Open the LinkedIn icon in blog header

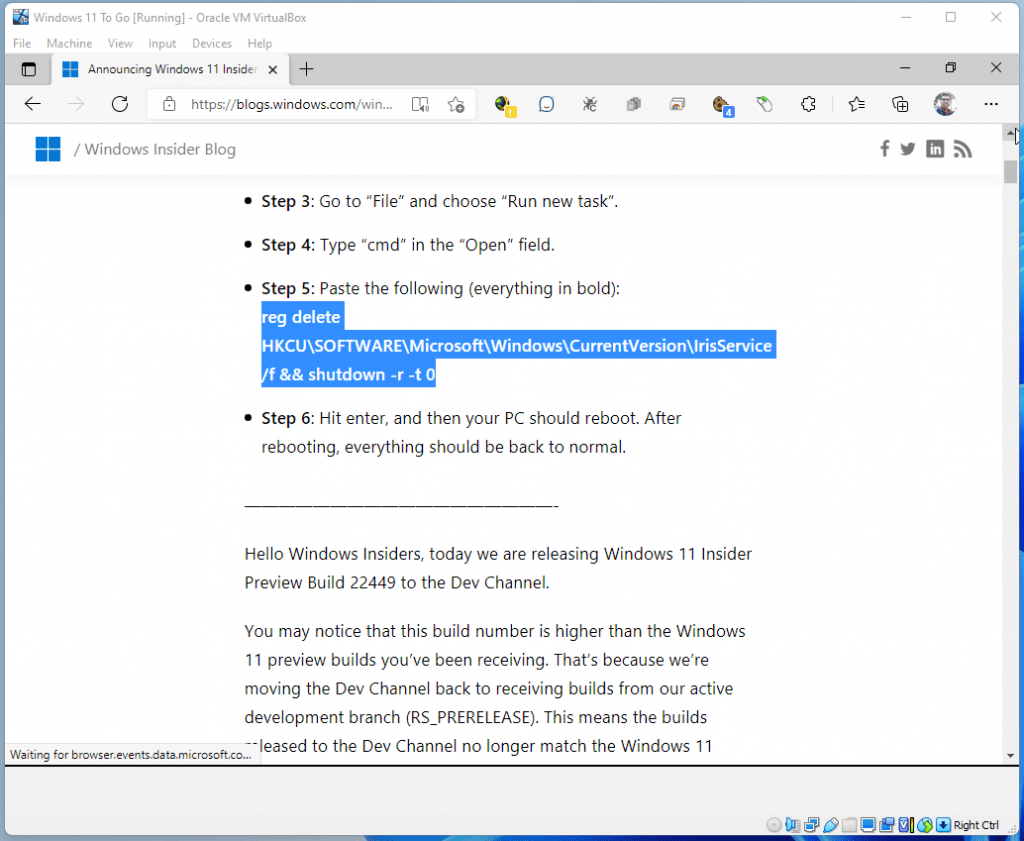tap(935, 149)
